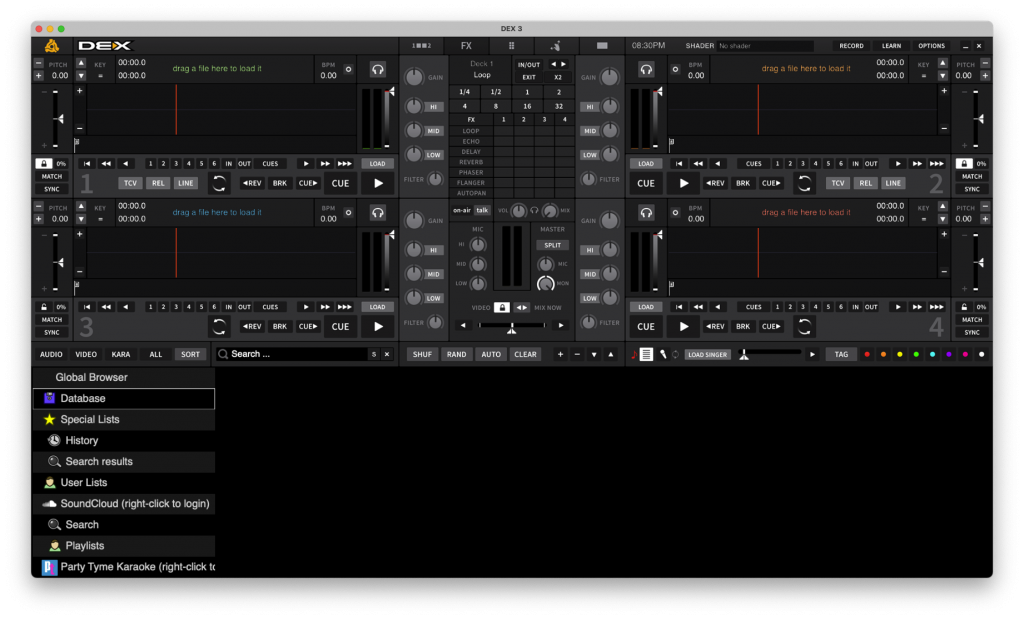
Task: Open the Database browser entry
Action: coord(123,398)
